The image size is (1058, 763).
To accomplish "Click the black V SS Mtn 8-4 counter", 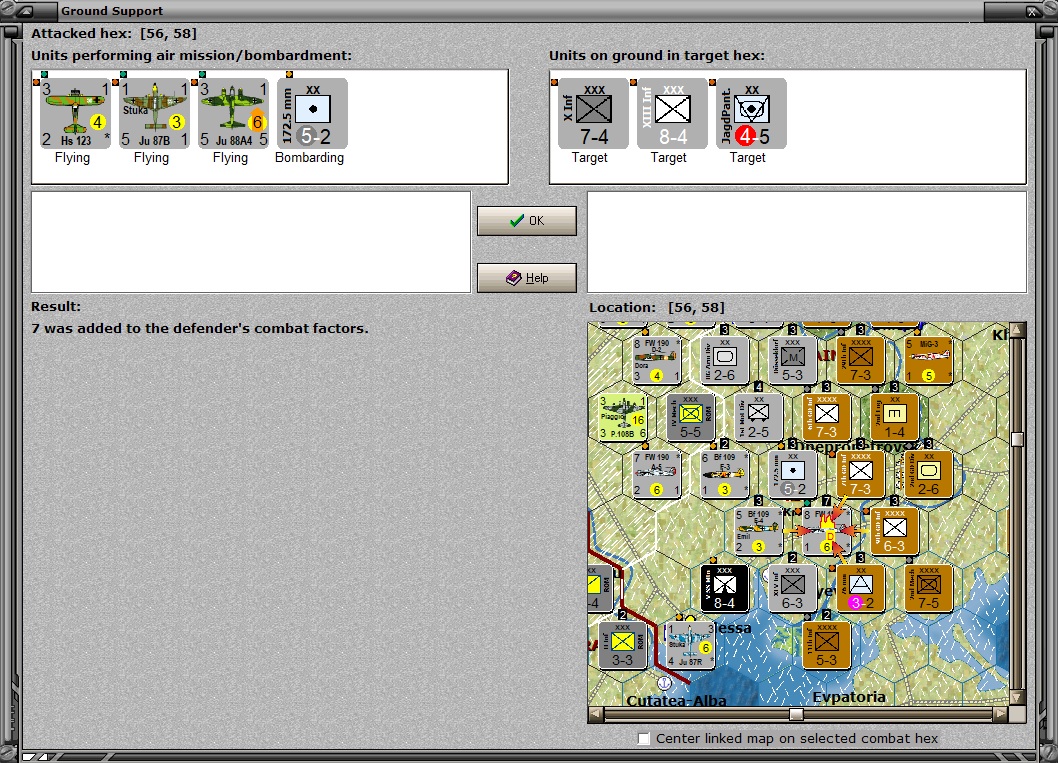I will [724, 588].
